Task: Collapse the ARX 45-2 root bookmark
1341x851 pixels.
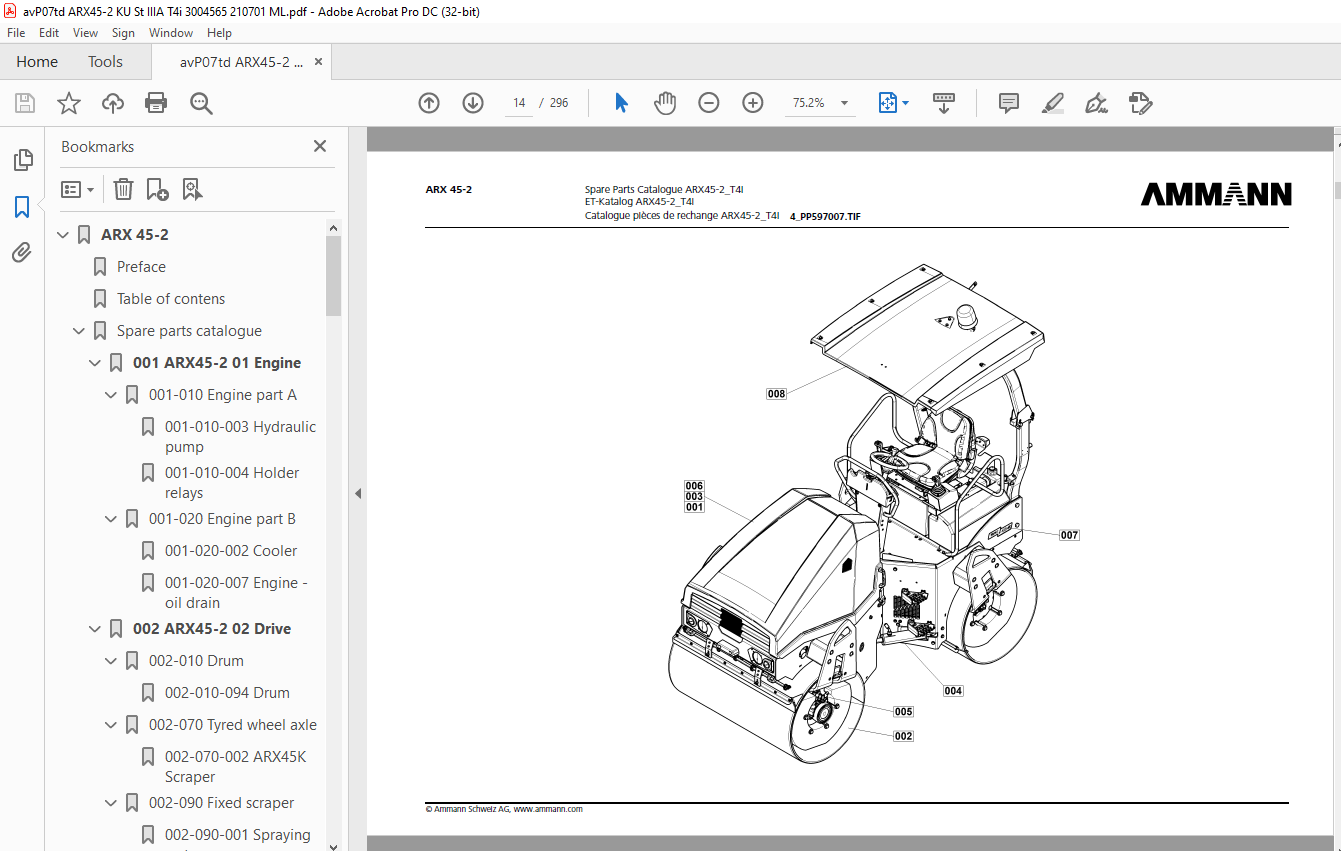Action: (x=63, y=235)
